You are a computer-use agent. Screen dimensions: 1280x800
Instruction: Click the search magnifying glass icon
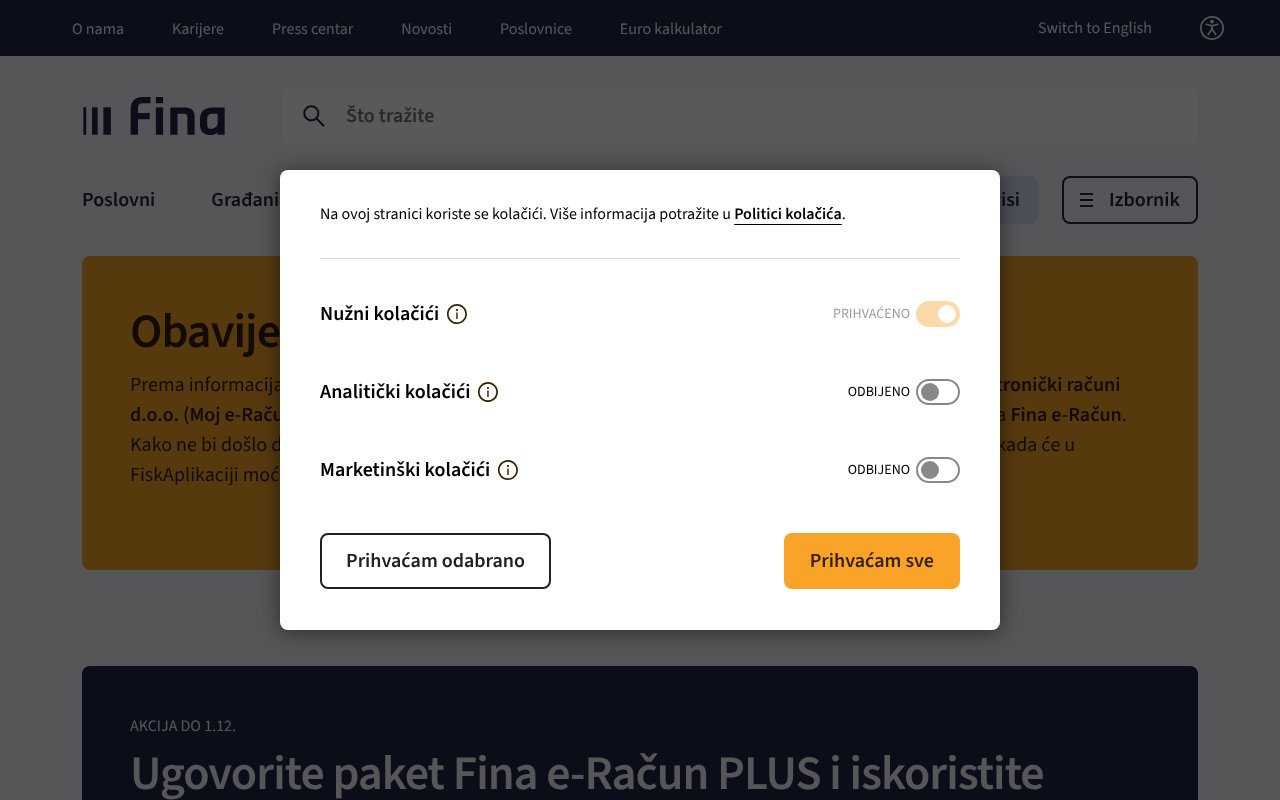[x=314, y=115]
